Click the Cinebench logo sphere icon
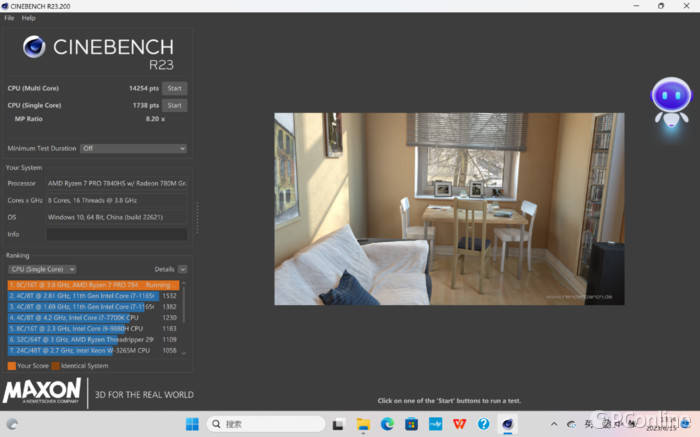 click(34, 47)
